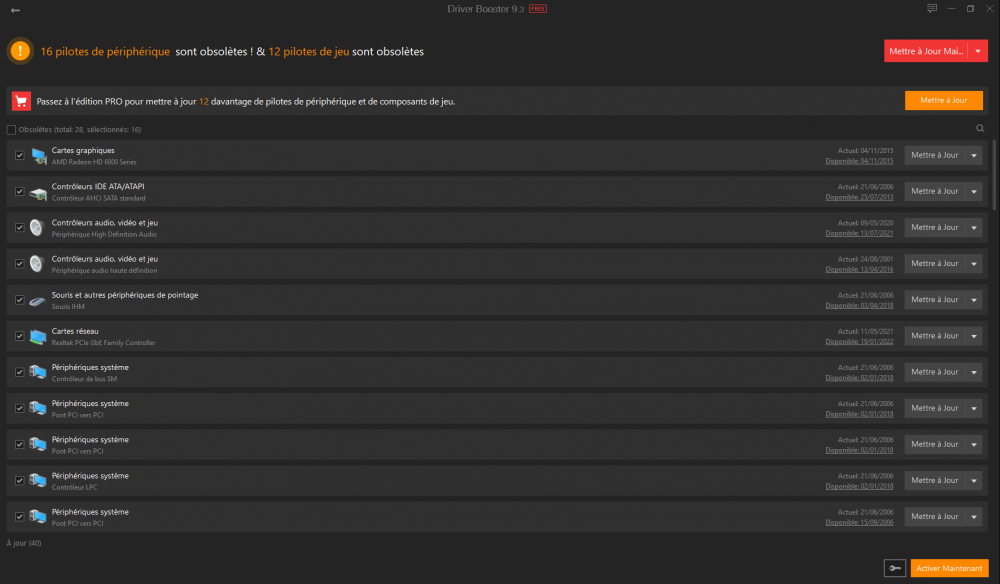Uncheck the Souris IHM checkbox

(20, 300)
